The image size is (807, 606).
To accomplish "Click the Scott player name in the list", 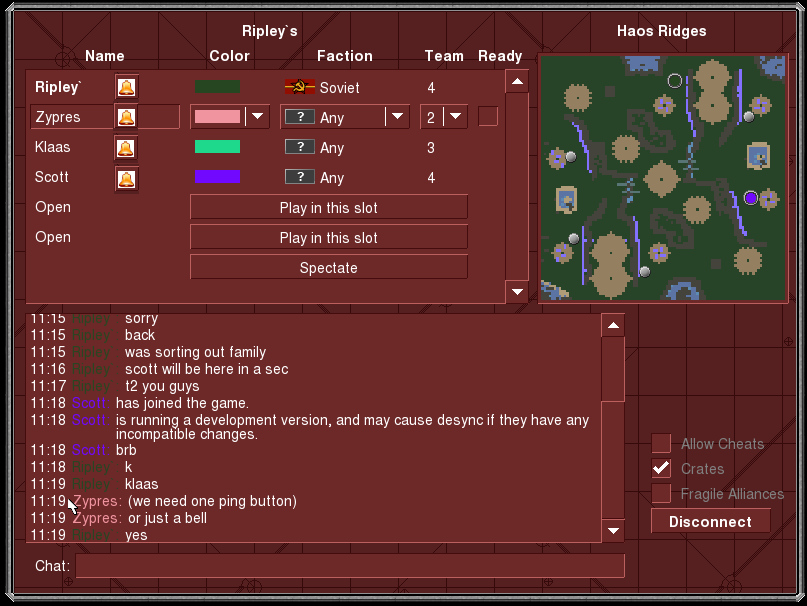I will (51, 177).
